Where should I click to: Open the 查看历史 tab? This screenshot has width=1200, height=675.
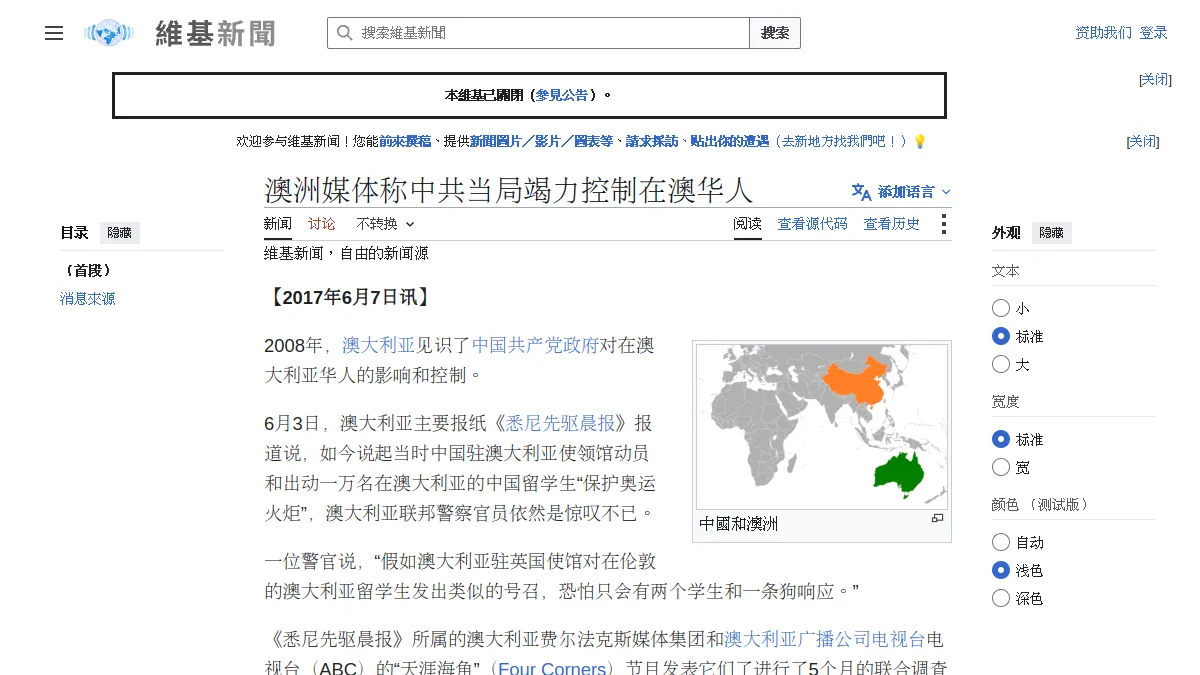click(892, 224)
